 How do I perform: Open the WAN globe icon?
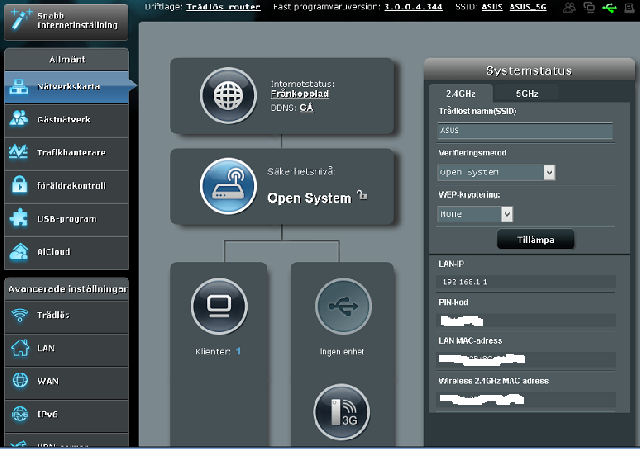point(20,380)
